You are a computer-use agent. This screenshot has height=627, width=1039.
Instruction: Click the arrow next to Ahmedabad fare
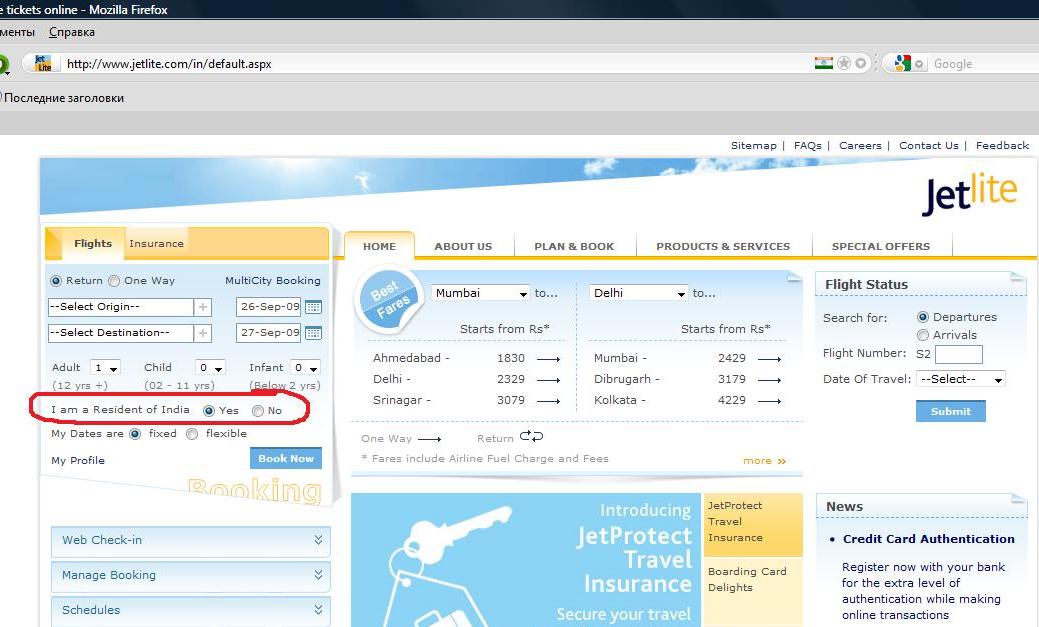[x=548, y=358]
